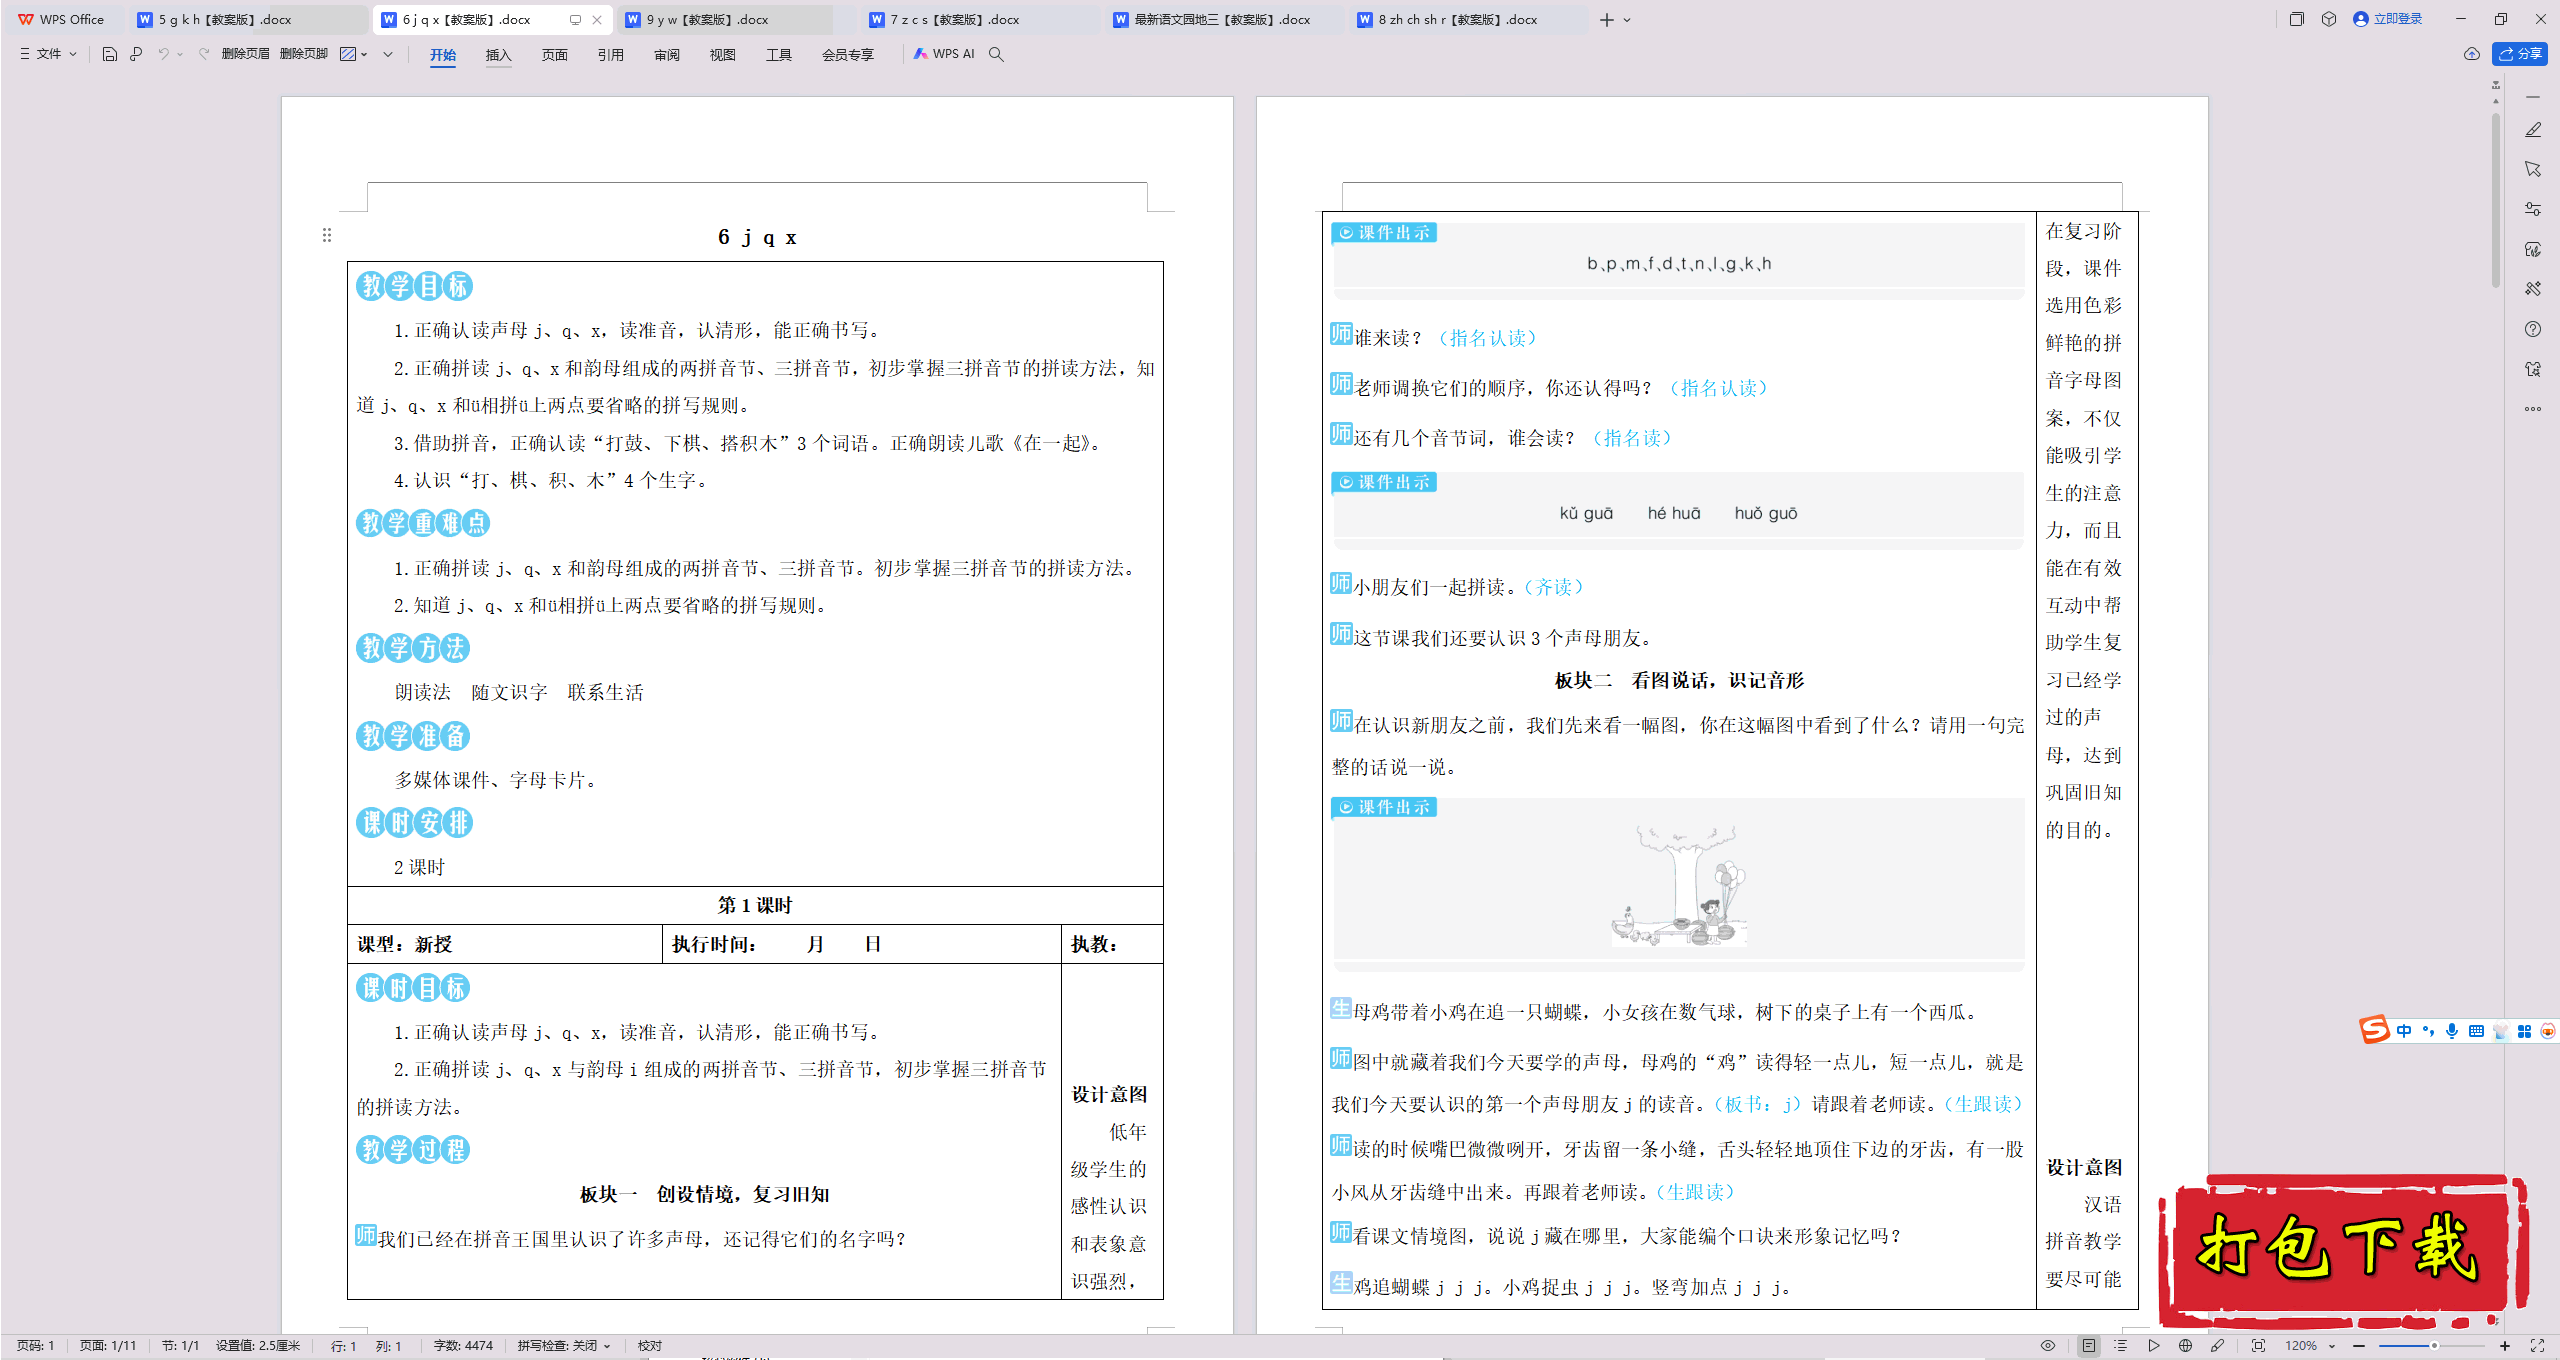Switch to web layout globe icon

tap(2186, 1346)
